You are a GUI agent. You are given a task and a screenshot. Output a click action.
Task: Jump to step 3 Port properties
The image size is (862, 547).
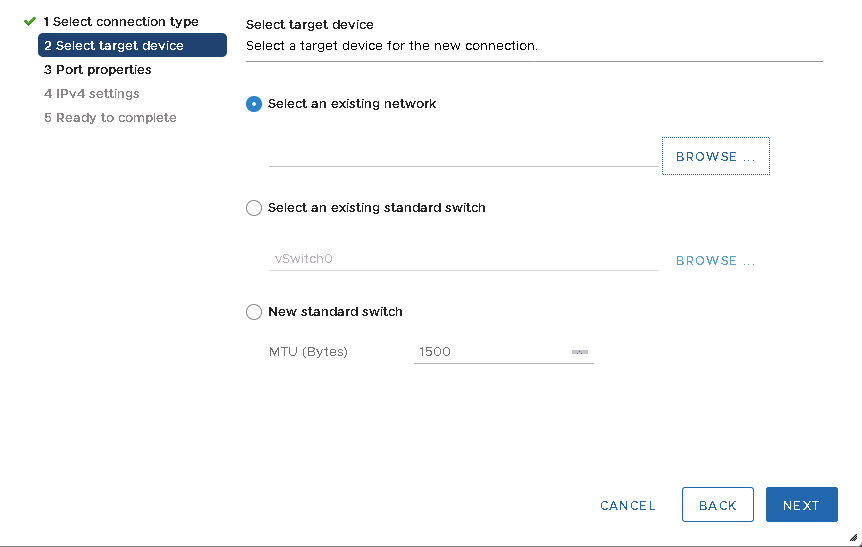[98, 69]
